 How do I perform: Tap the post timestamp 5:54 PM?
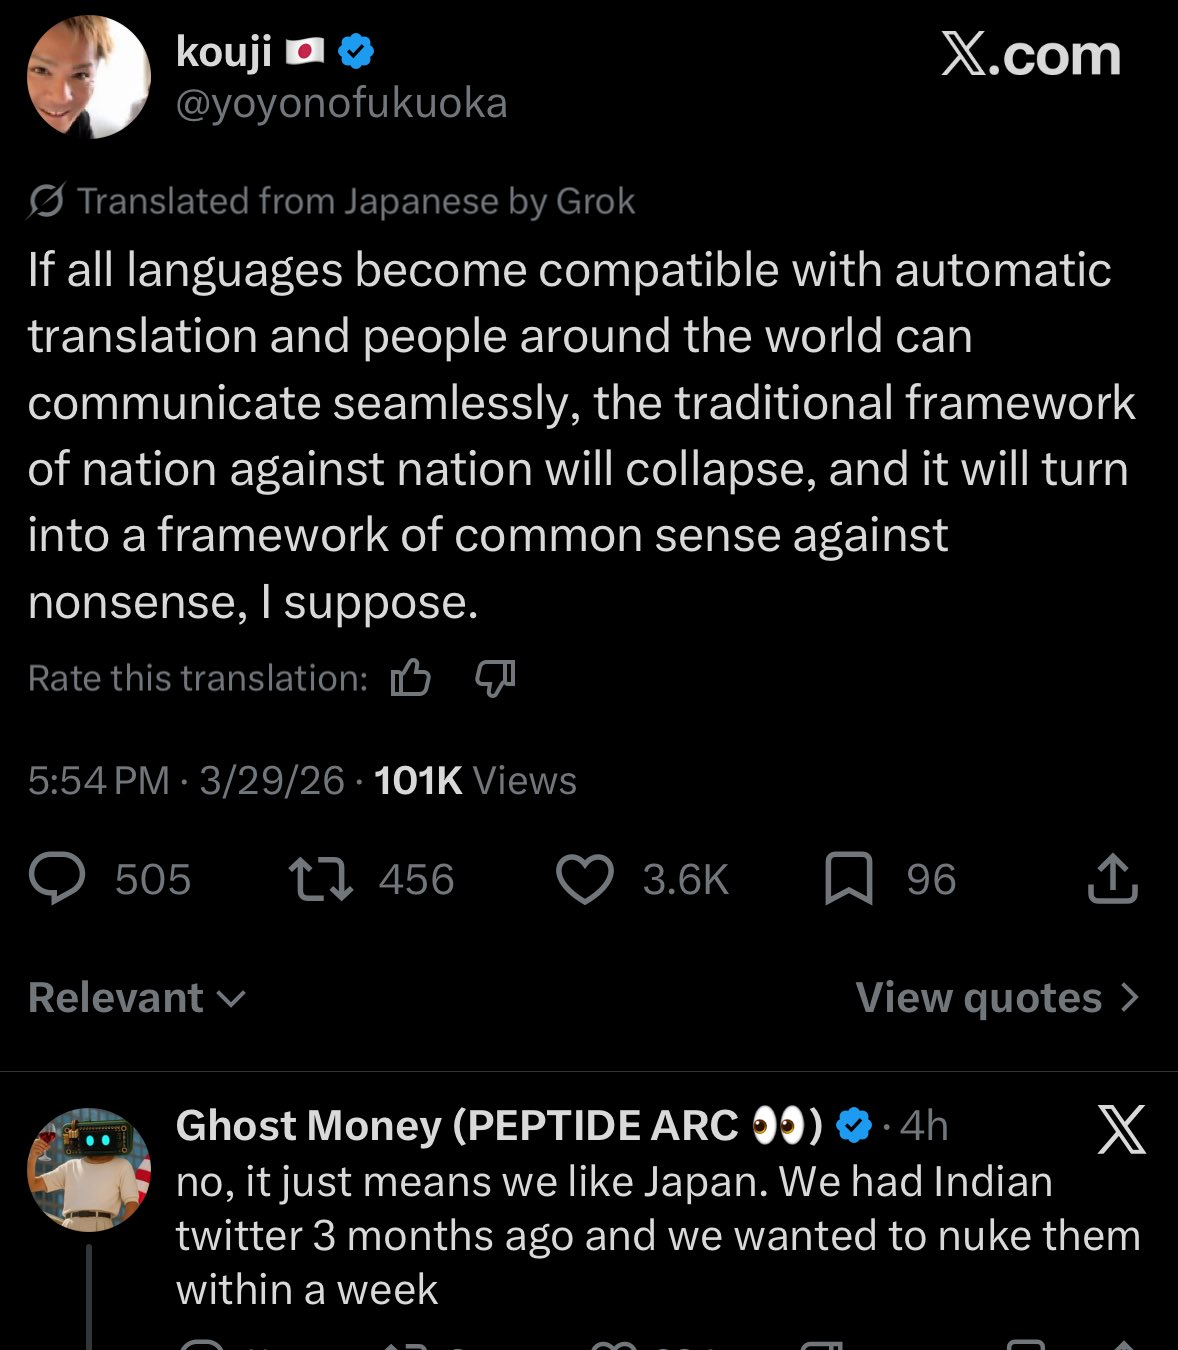pos(99,781)
